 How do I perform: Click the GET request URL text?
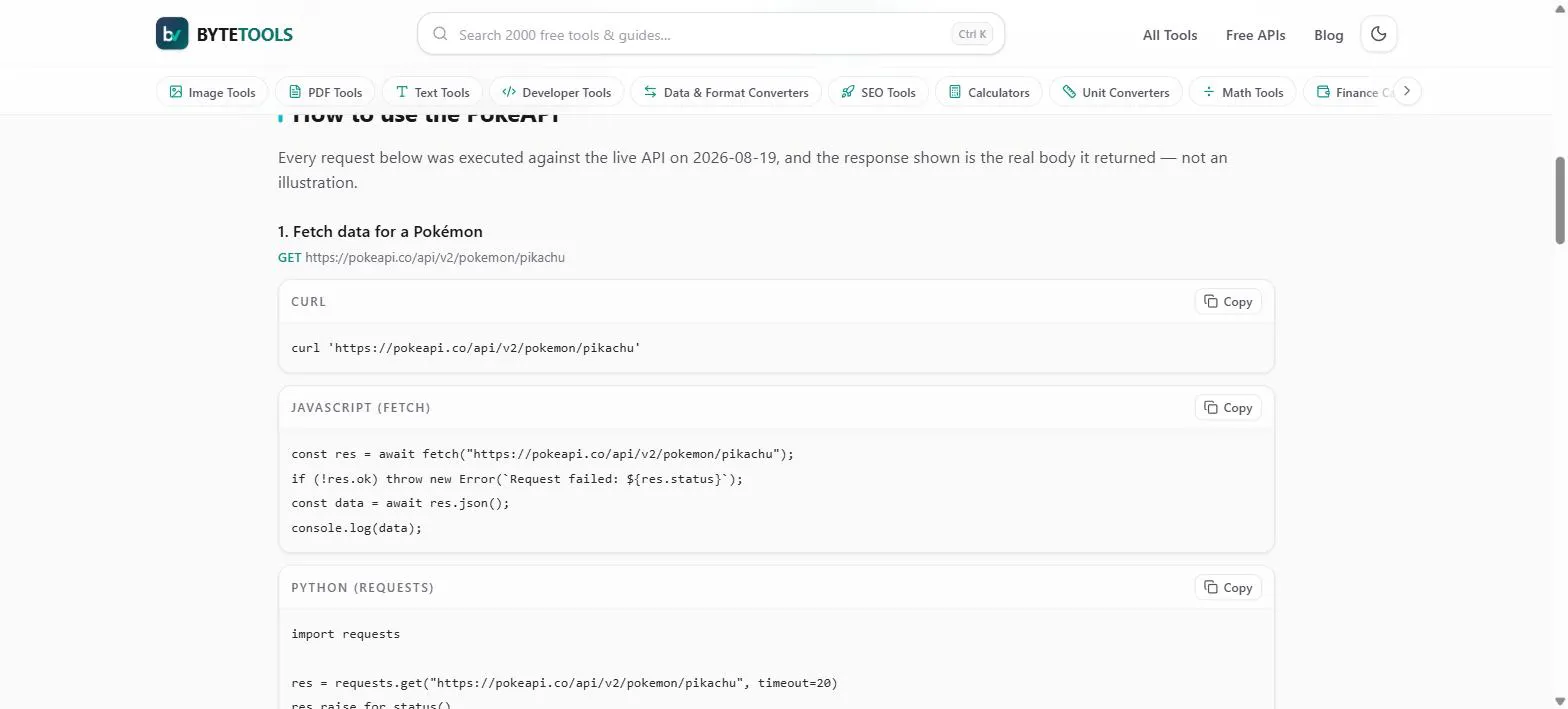[435, 257]
